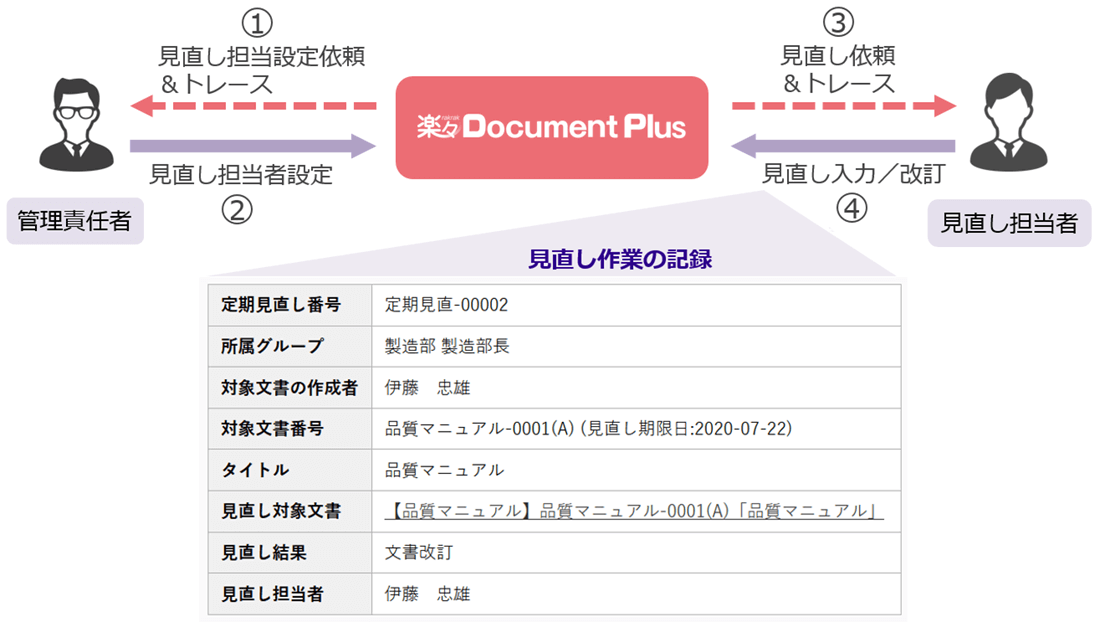Click the 楽々Document Plus logo box
The height and width of the screenshot is (622, 1100).
(x=551, y=128)
